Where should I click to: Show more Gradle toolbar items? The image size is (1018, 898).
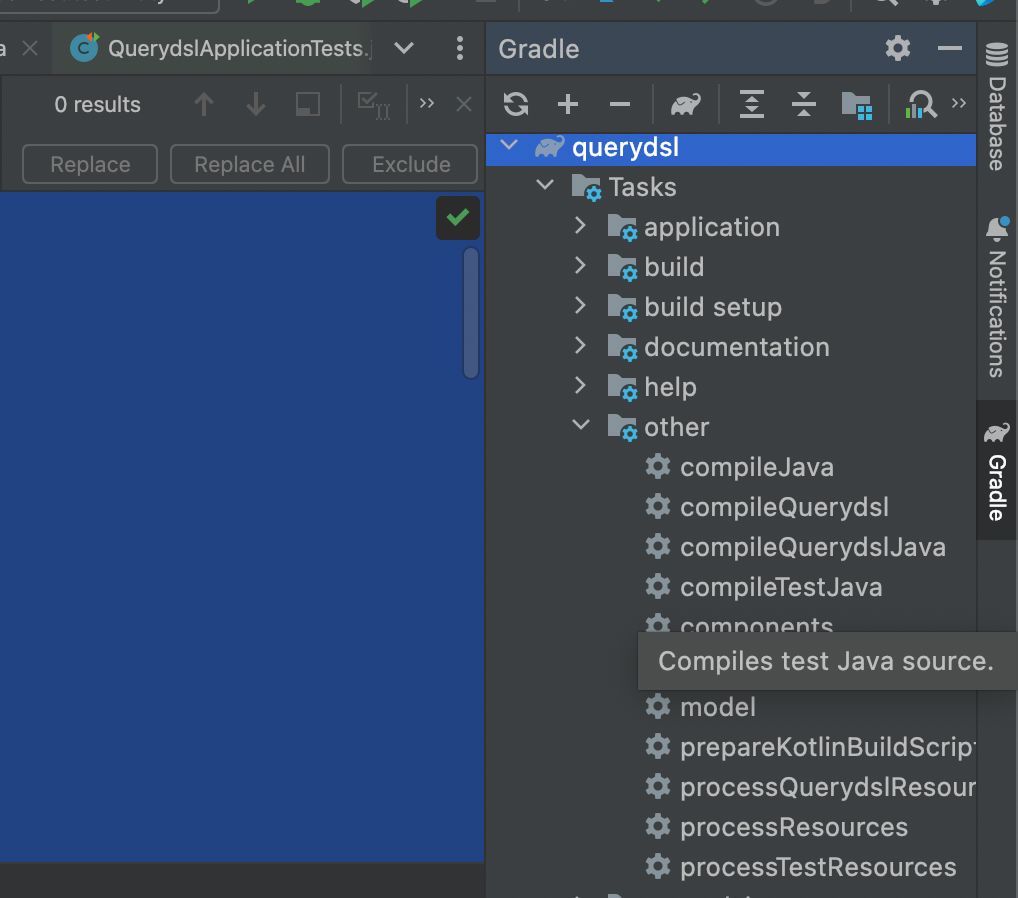[958, 103]
